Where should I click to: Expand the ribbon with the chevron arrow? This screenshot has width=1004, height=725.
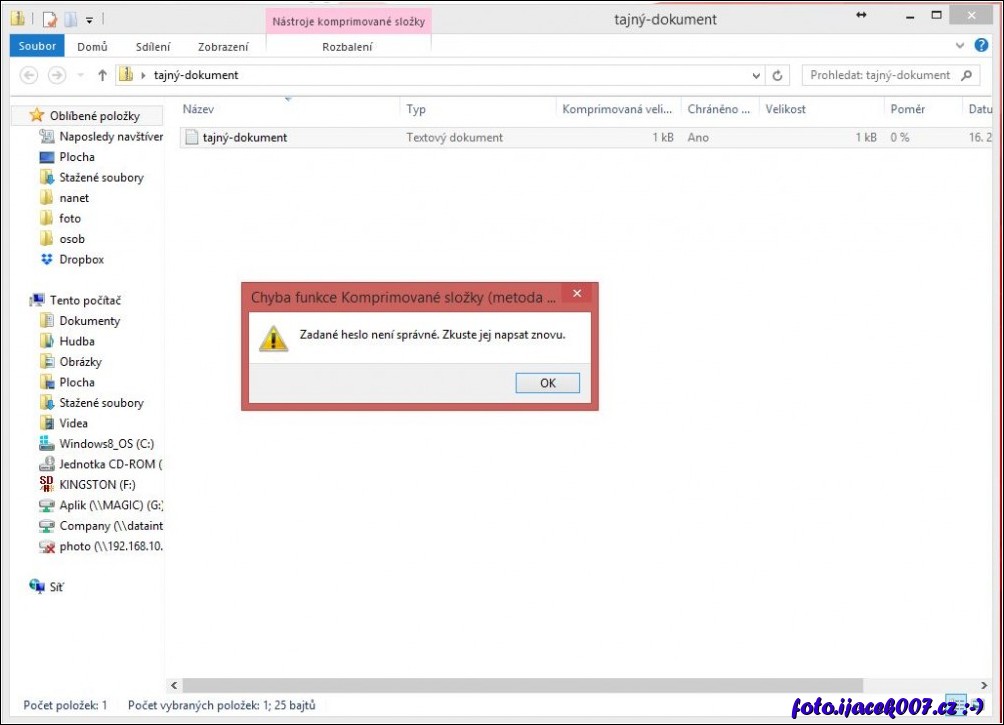(960, 46)
